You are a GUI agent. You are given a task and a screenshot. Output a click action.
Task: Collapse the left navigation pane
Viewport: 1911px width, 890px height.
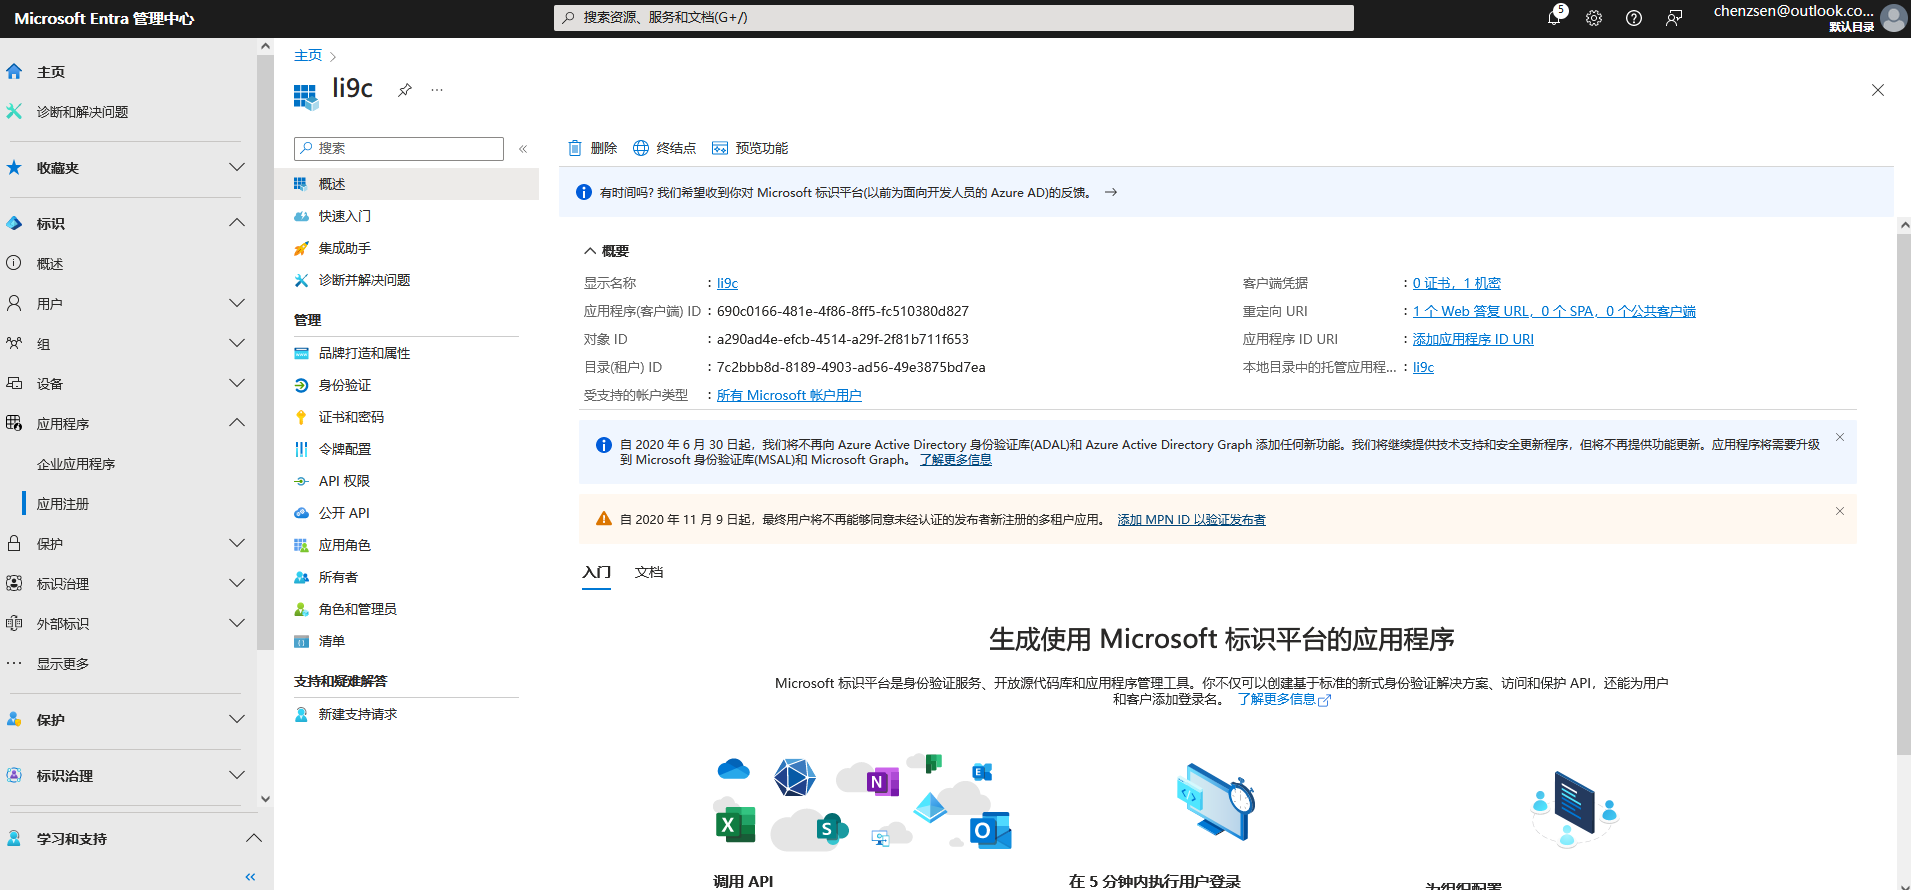(x=250, y=877)
